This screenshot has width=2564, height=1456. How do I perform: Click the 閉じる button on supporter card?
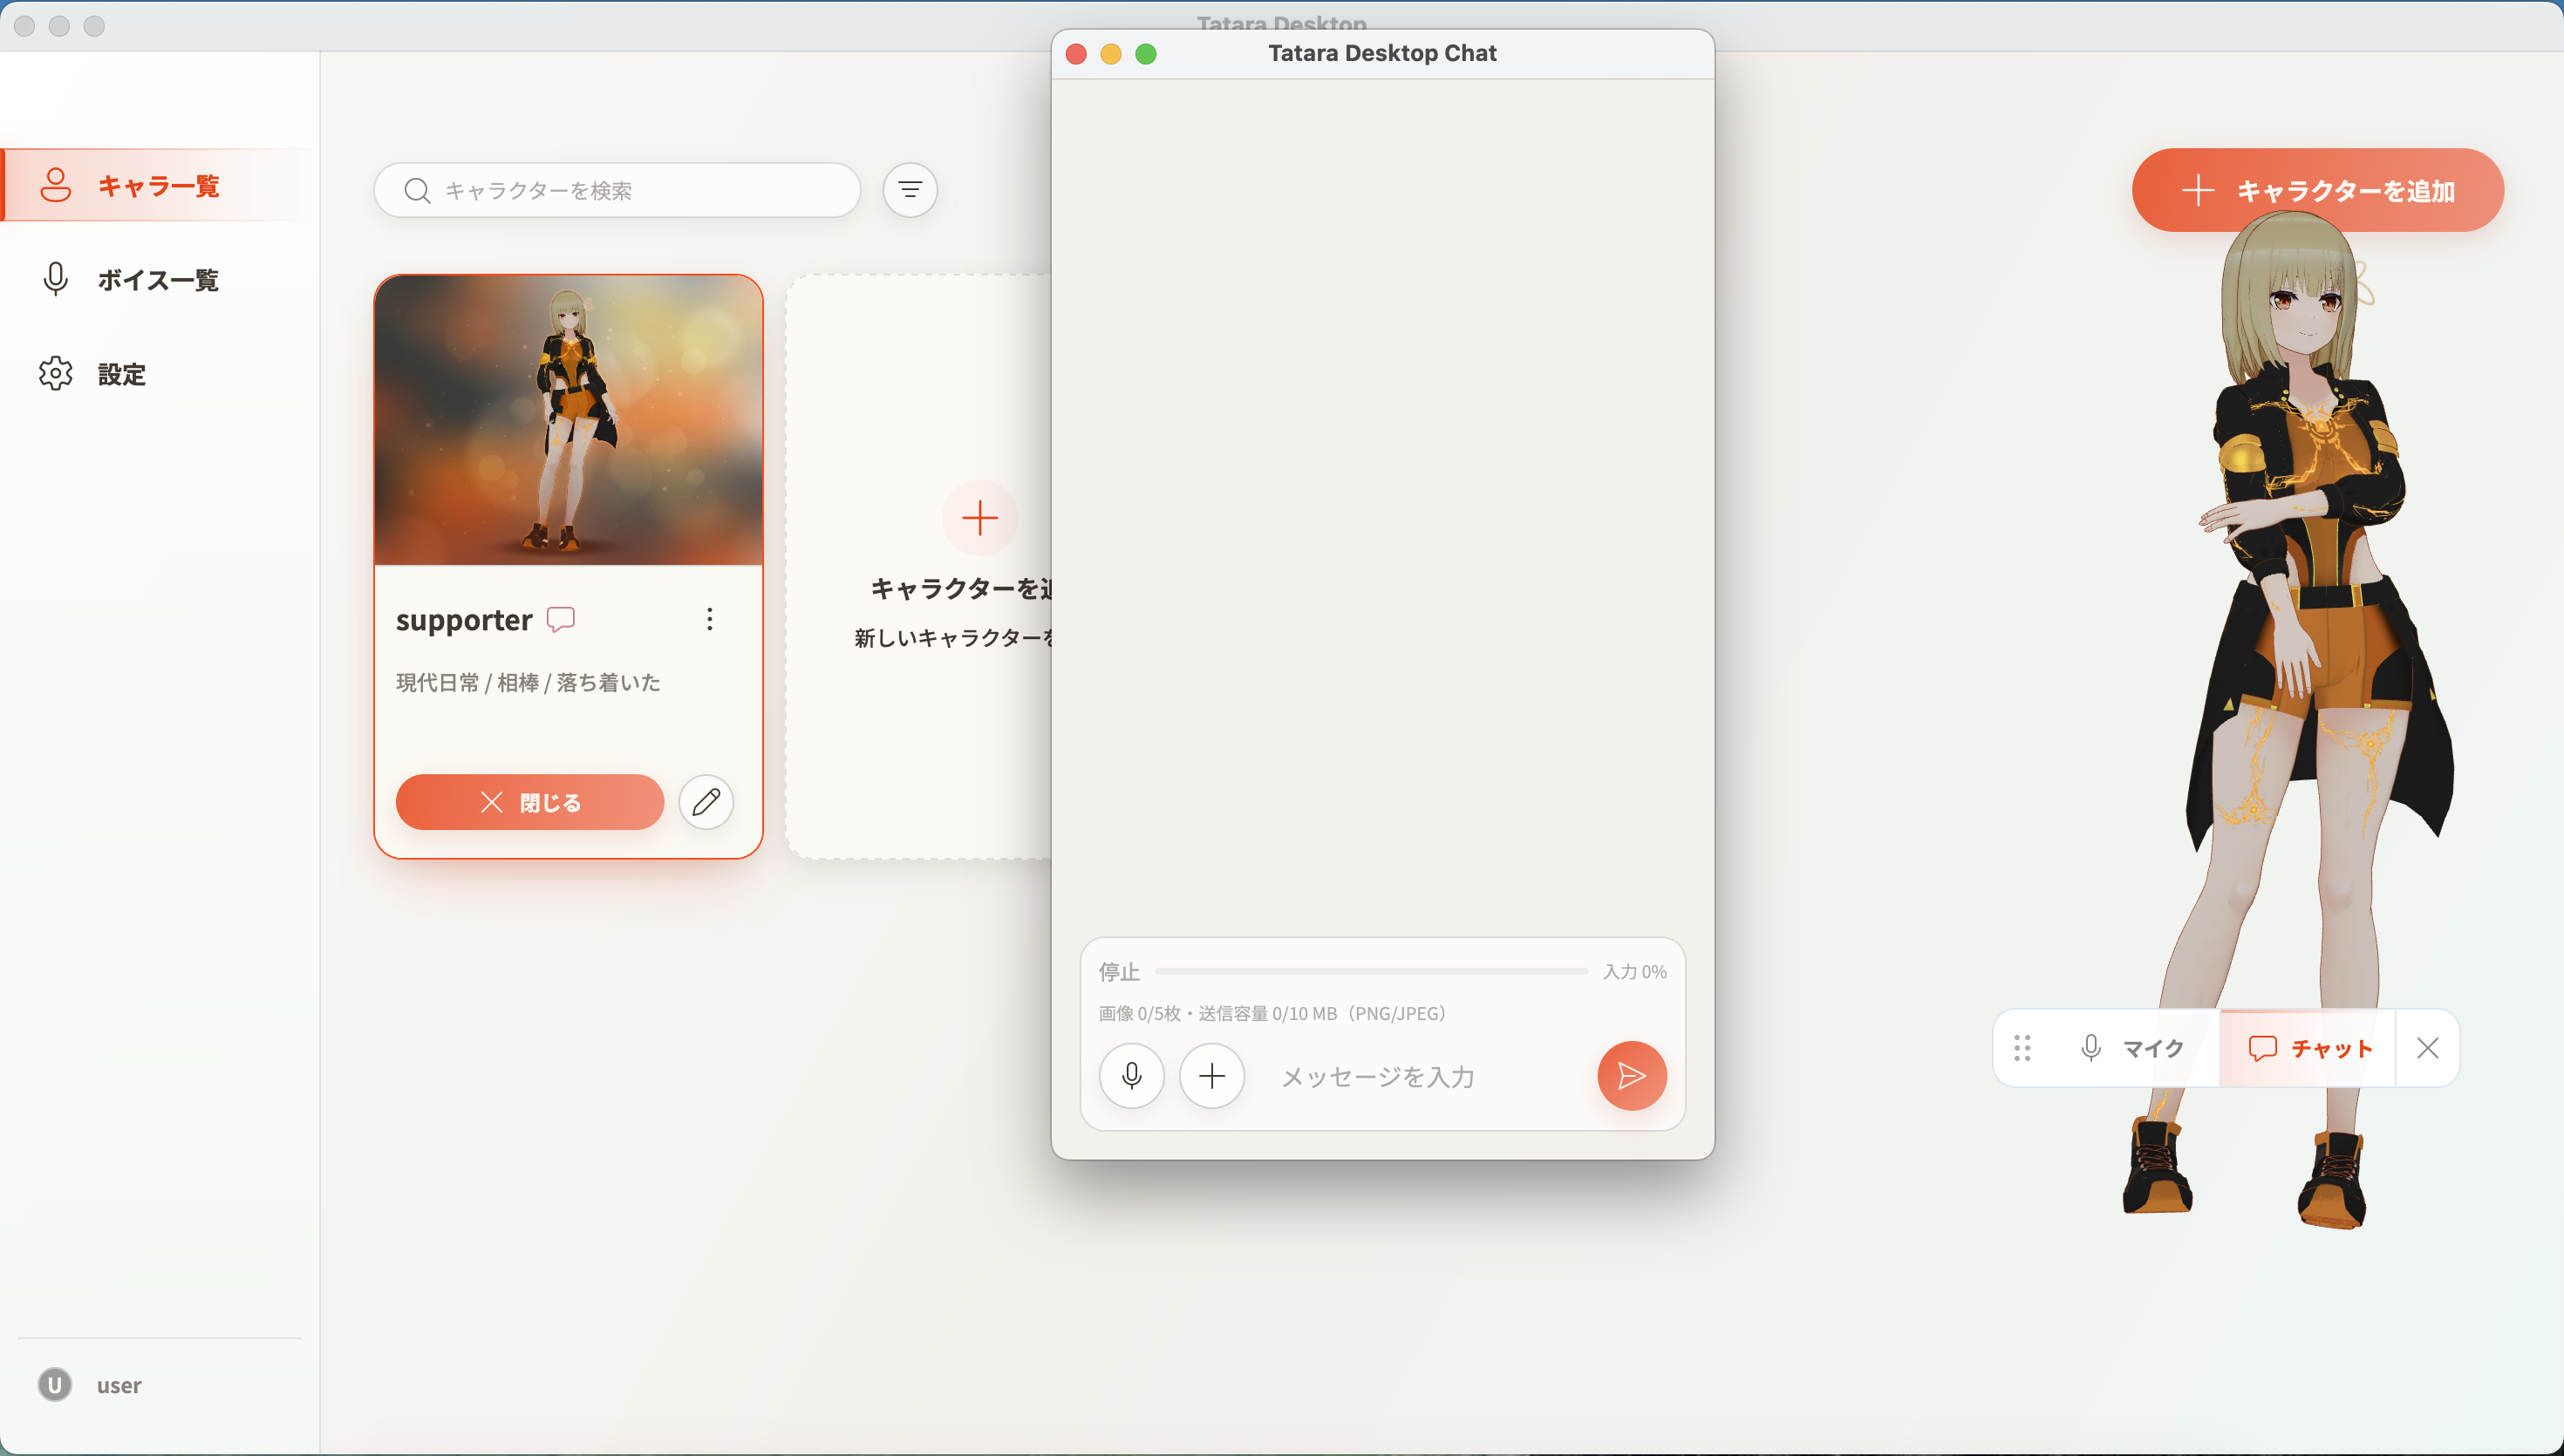530,802
